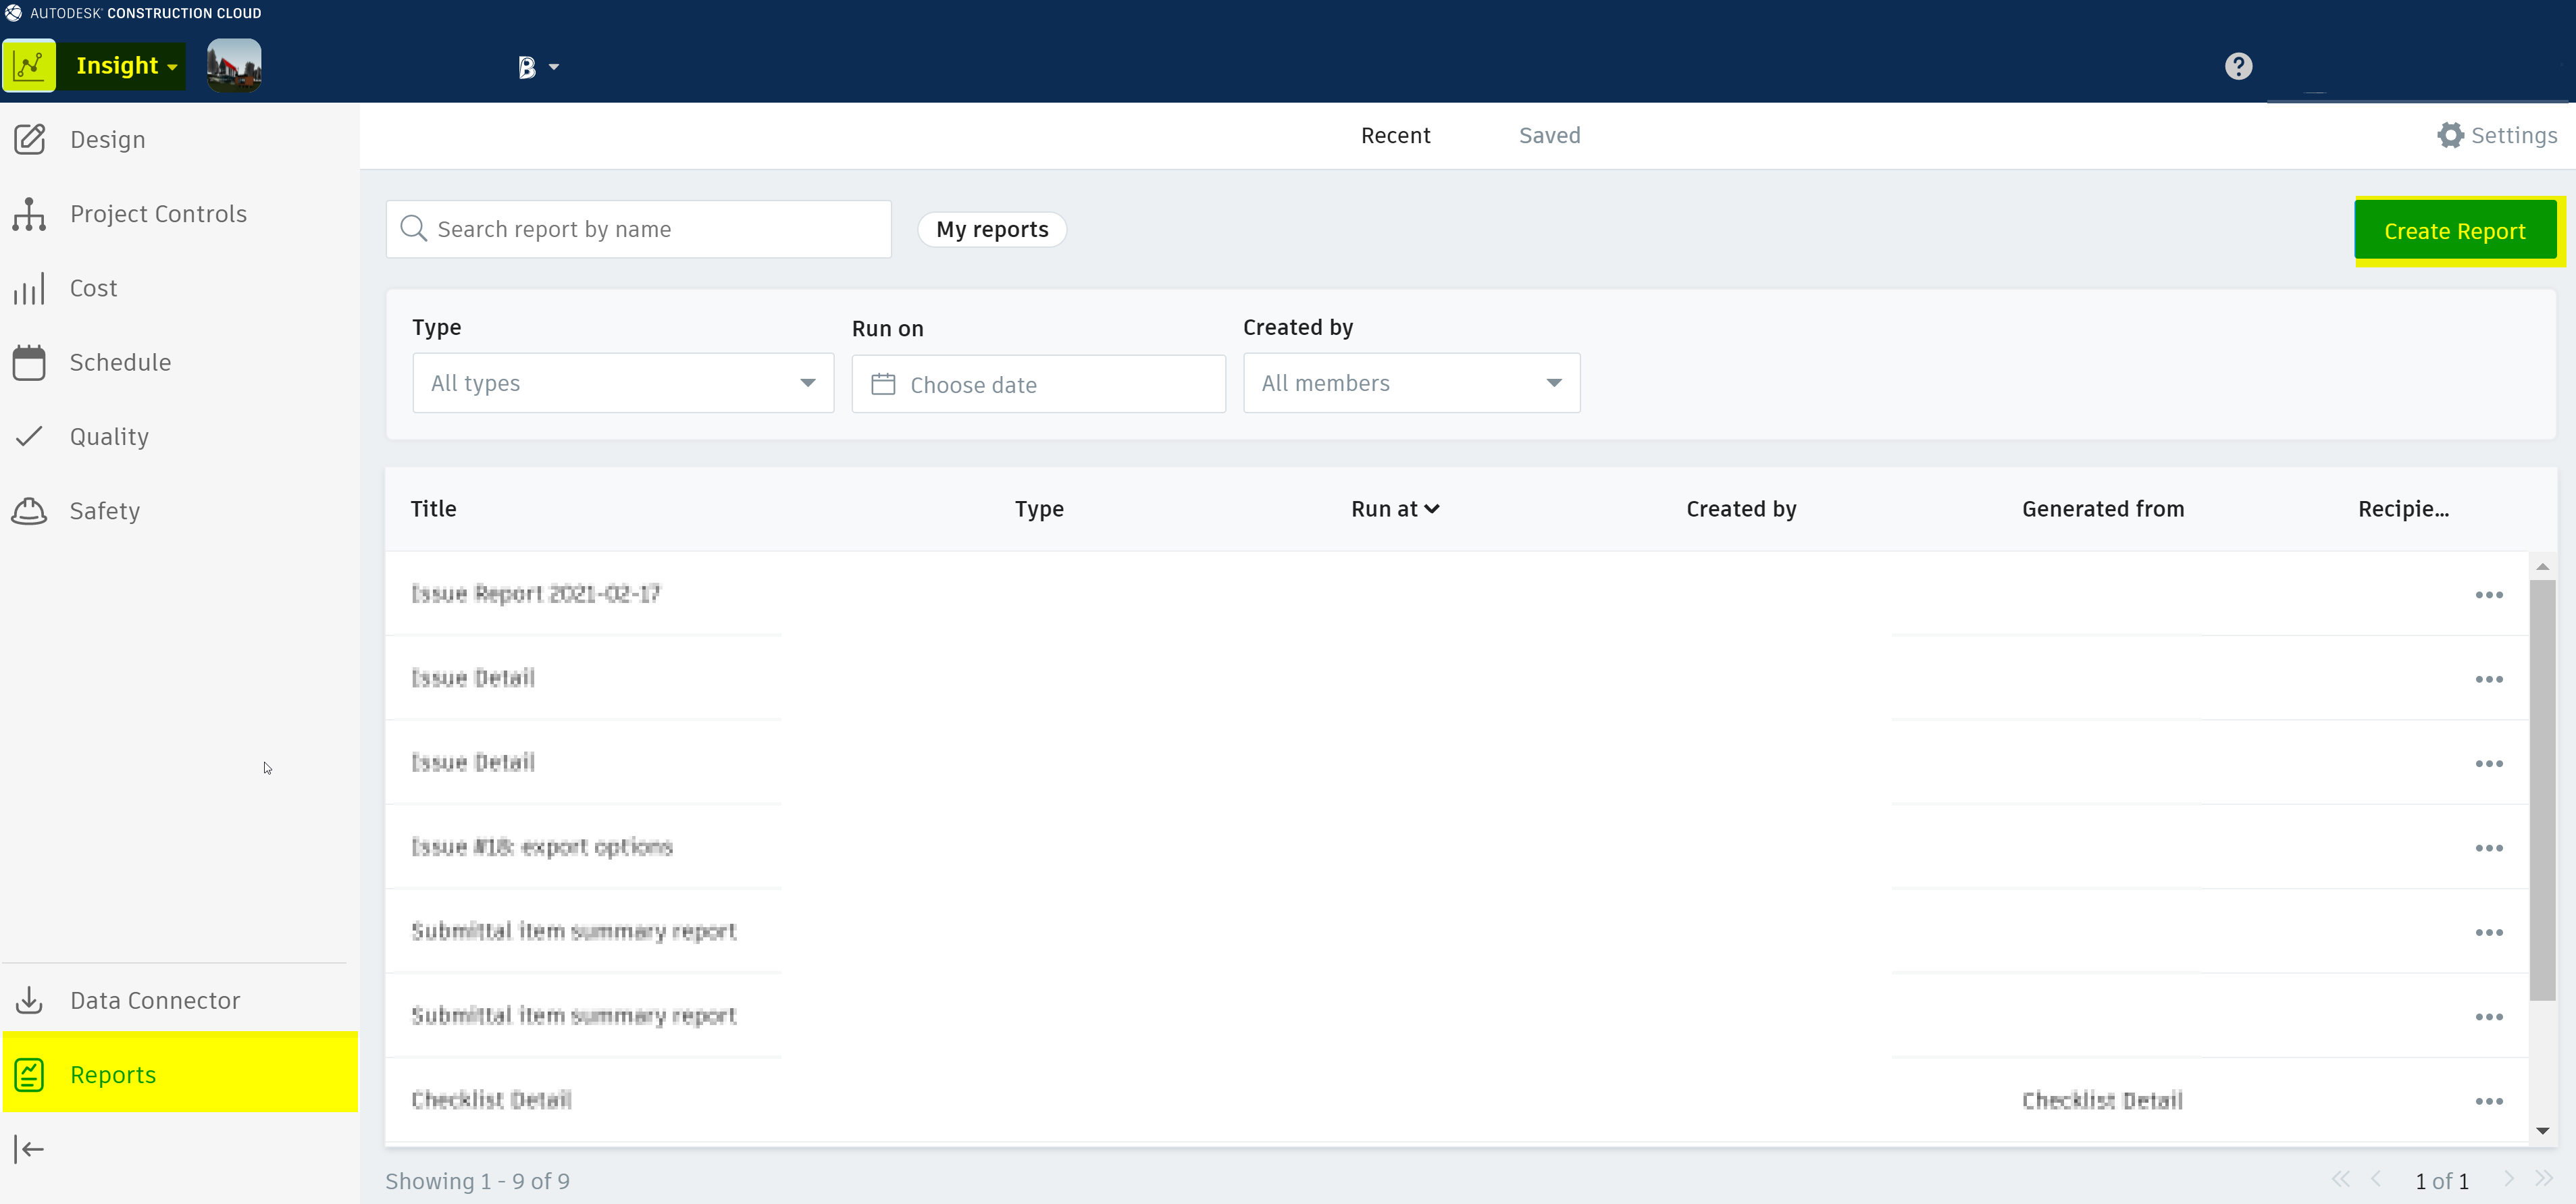Switch to the Recent tab
The width and height of the screenshot is (2576, 1204).
click(x=1395, y=135)
